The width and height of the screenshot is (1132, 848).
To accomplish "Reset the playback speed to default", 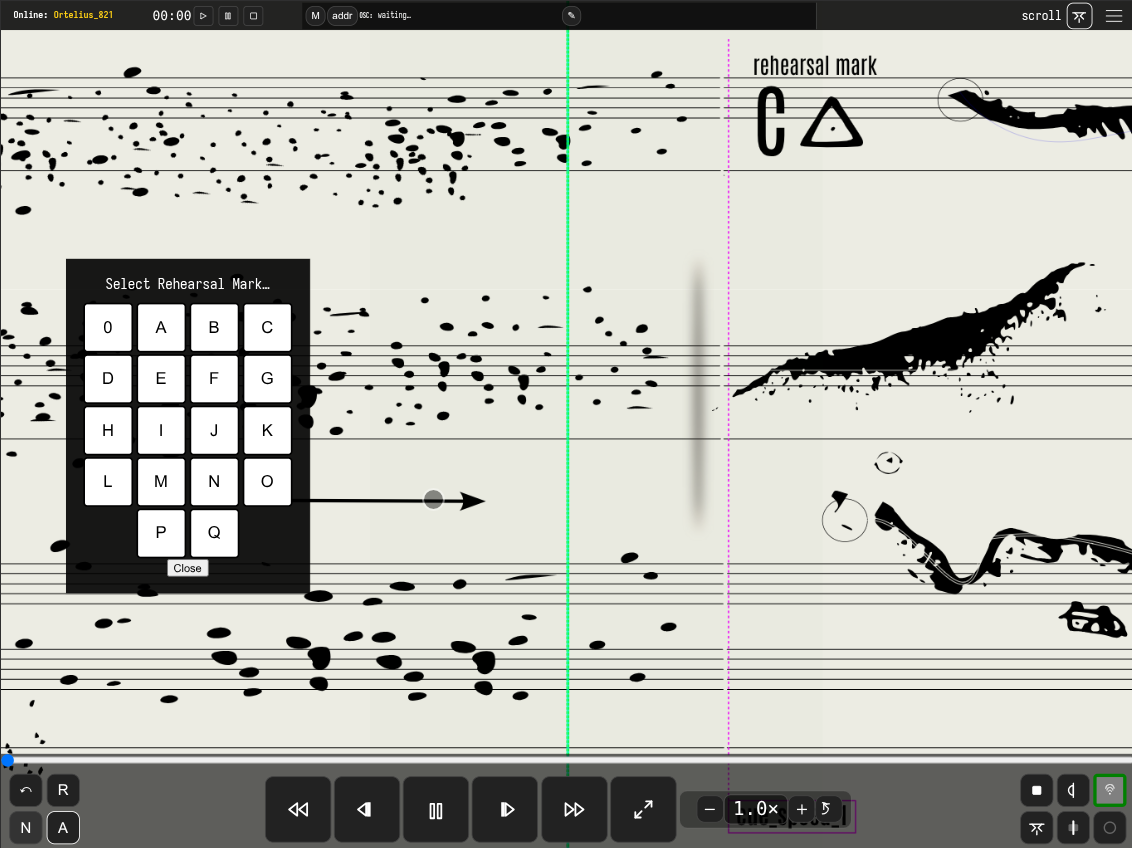I will 826,809.
